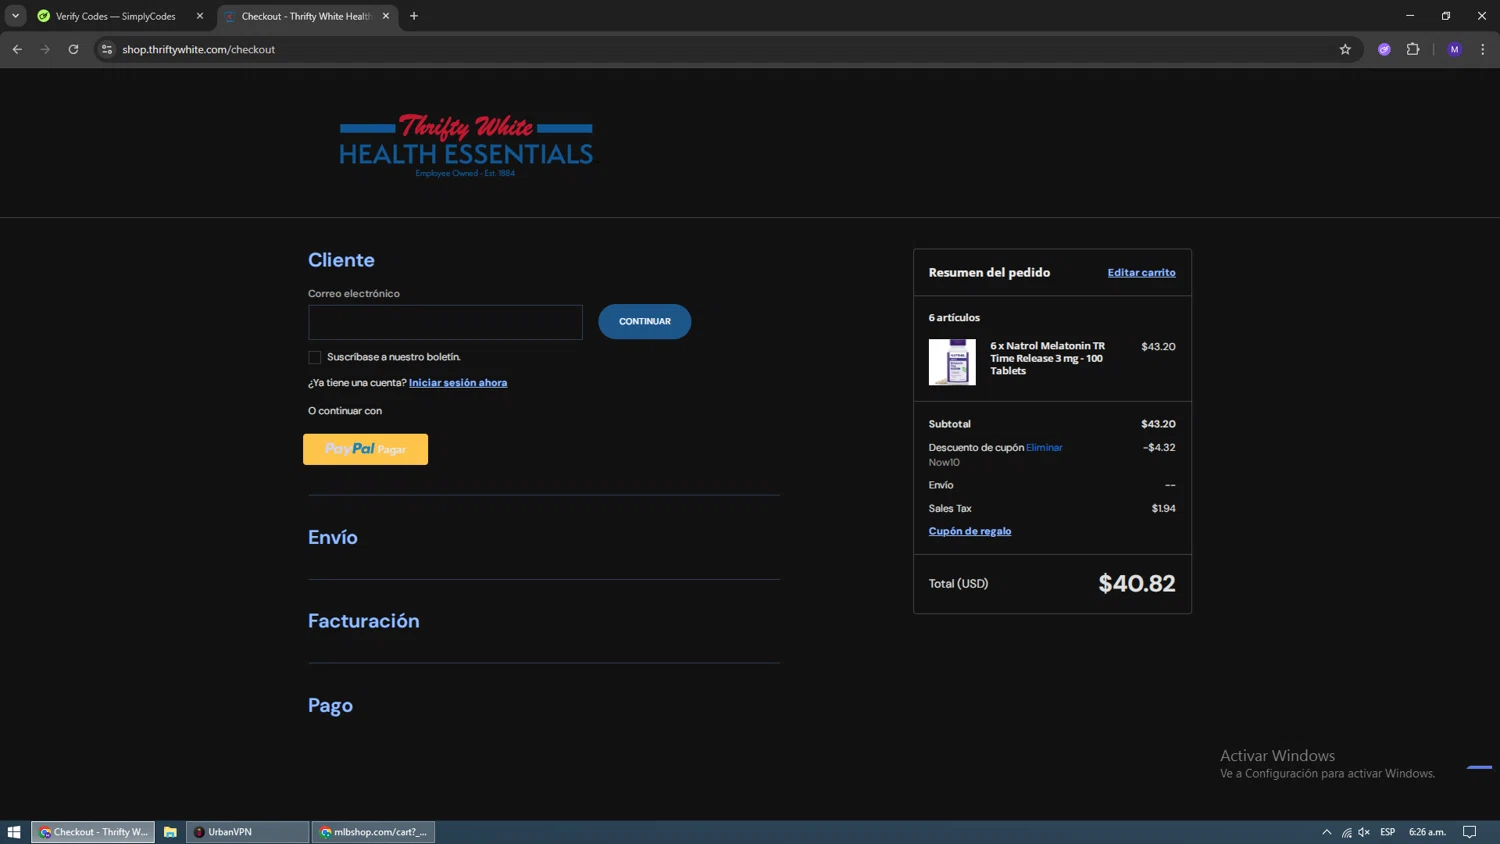
Task: Click the Envío section heading
Action: coord(333,537)
